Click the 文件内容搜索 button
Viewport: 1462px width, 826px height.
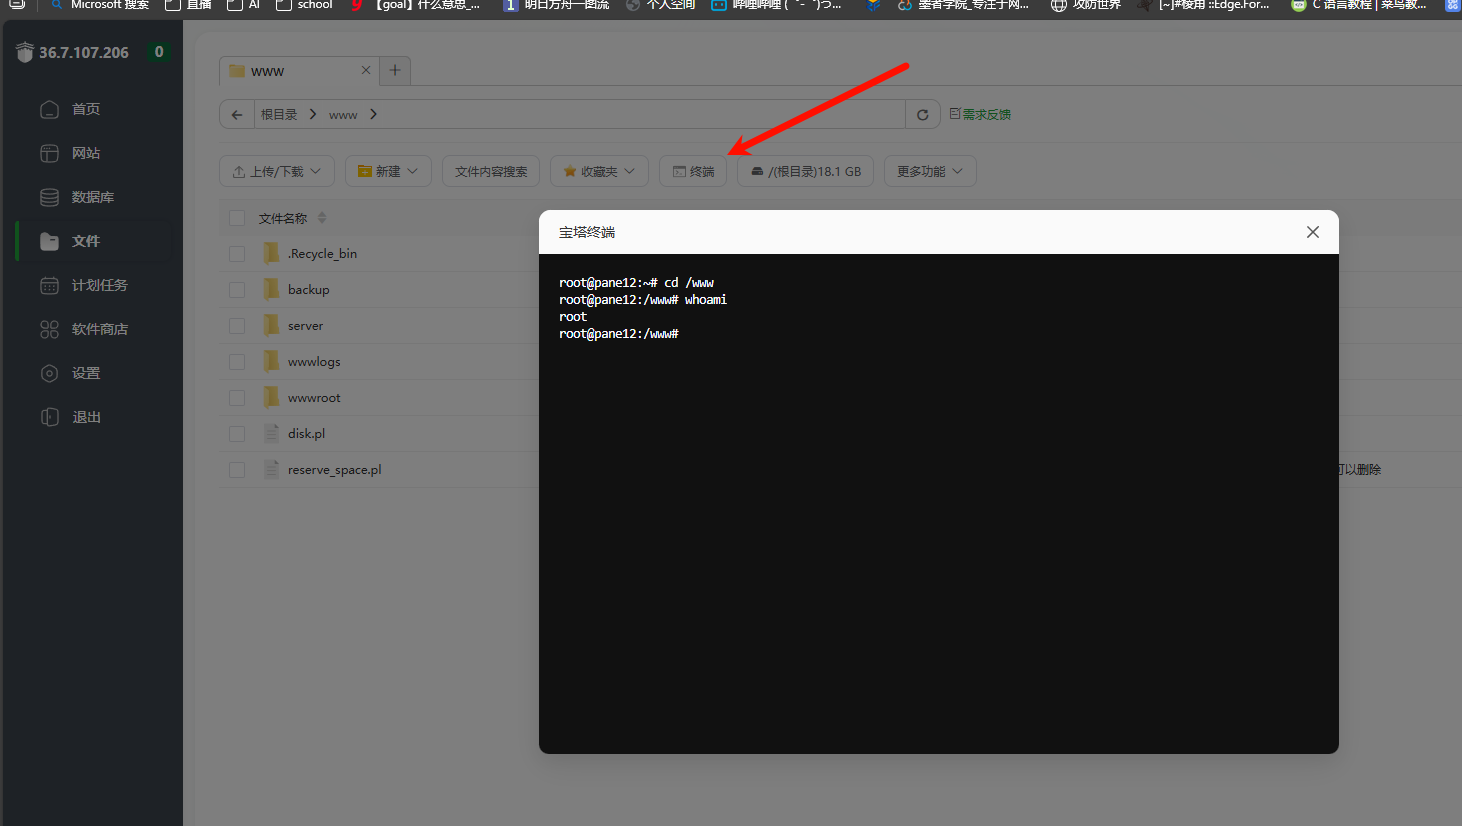pos(491,171)
